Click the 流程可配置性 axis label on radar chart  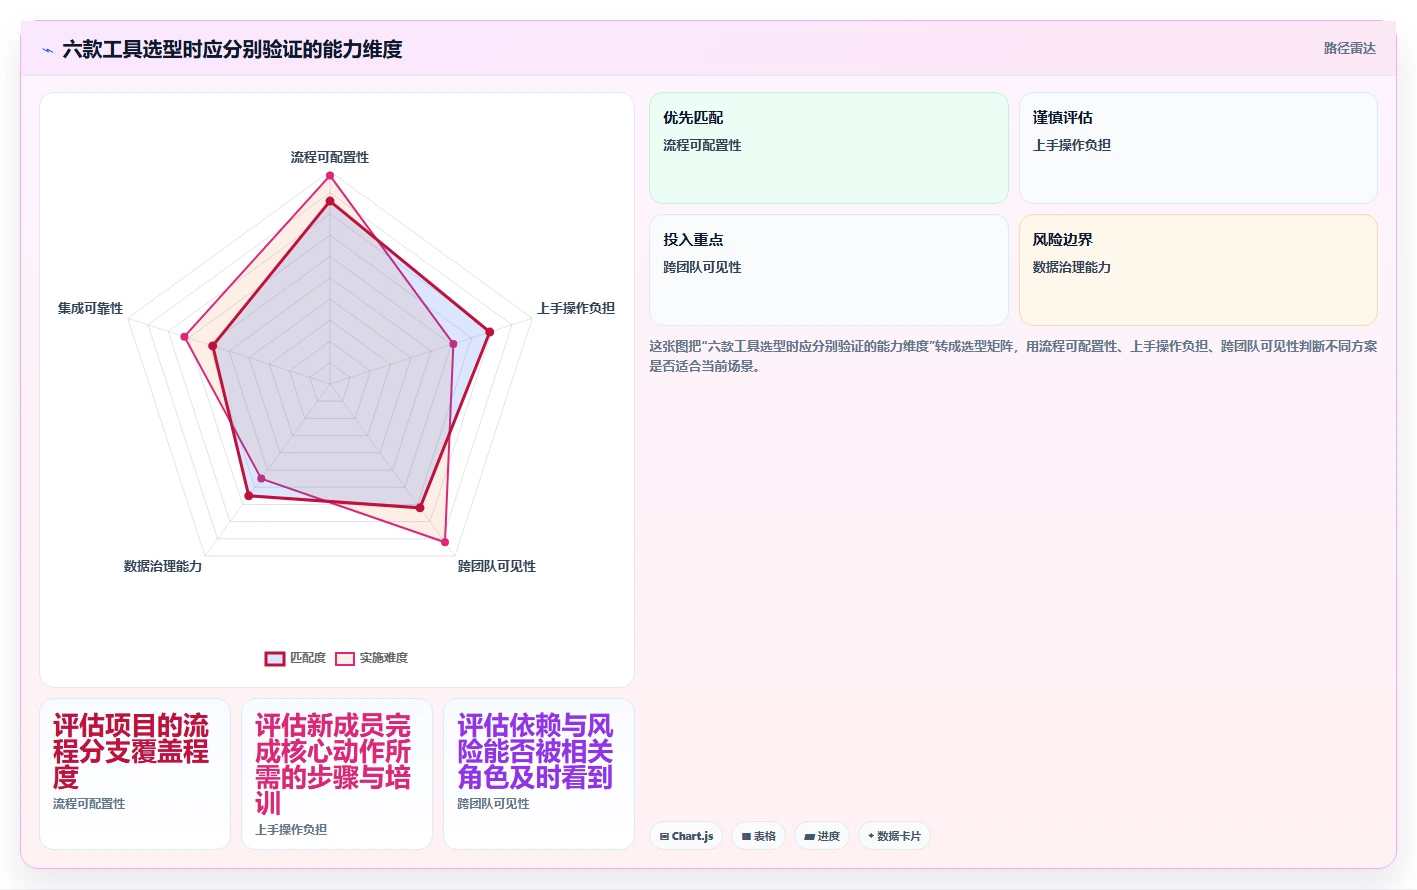330,157
